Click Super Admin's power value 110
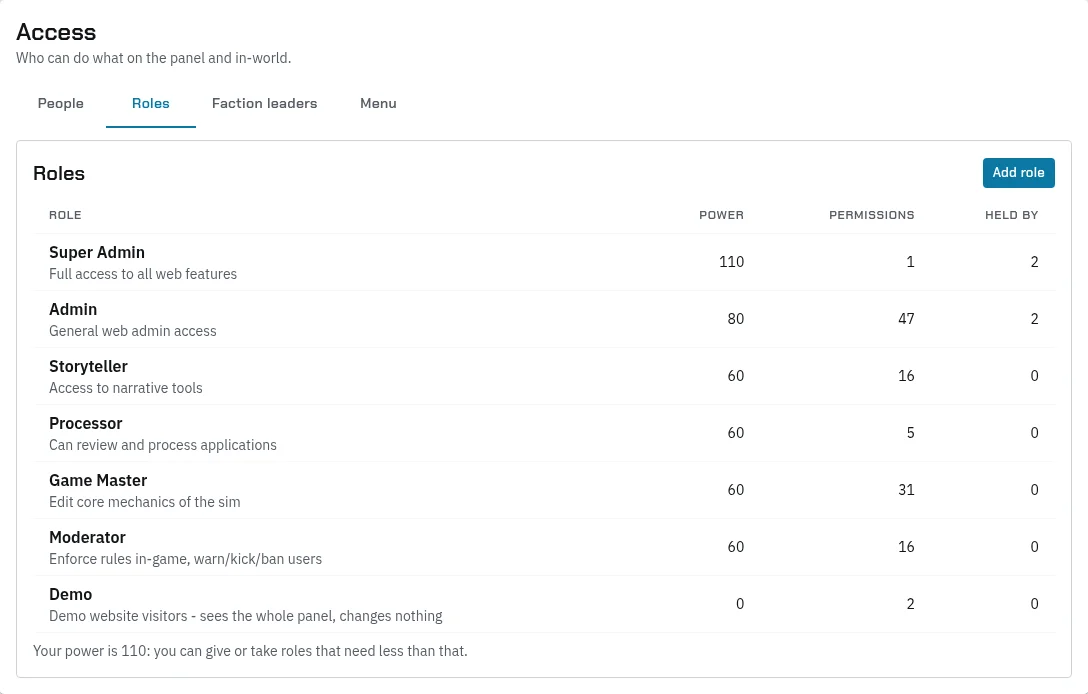Viewport: 1088px width, 694px height. 731,262
